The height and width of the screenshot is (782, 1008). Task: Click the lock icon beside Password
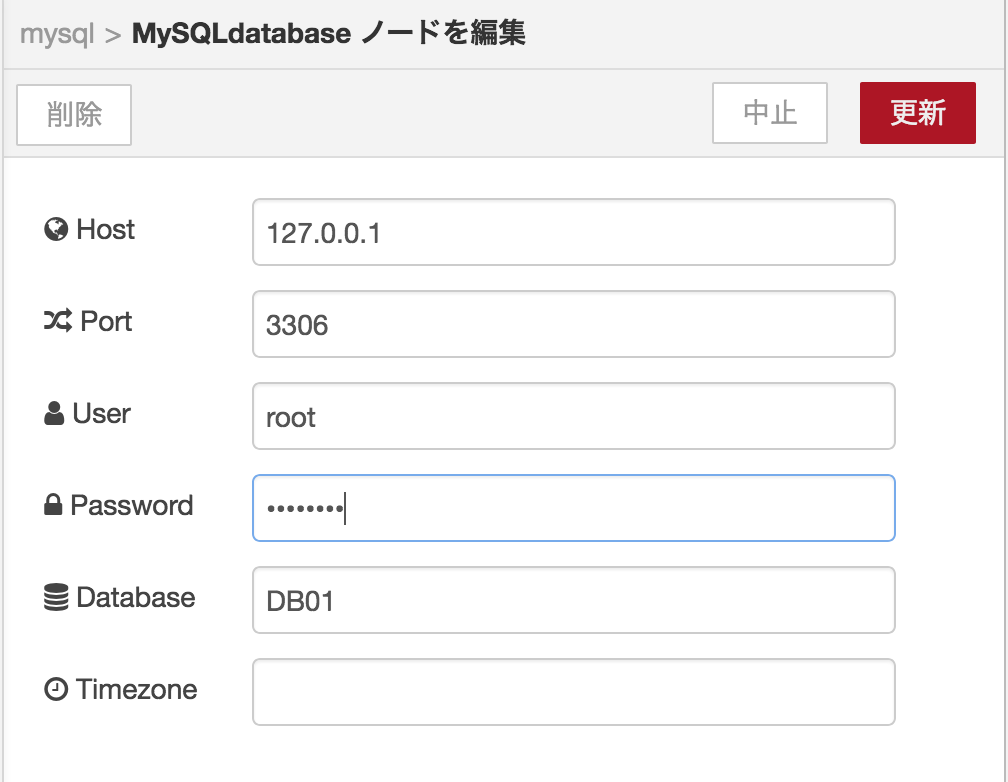coord(53,505)
